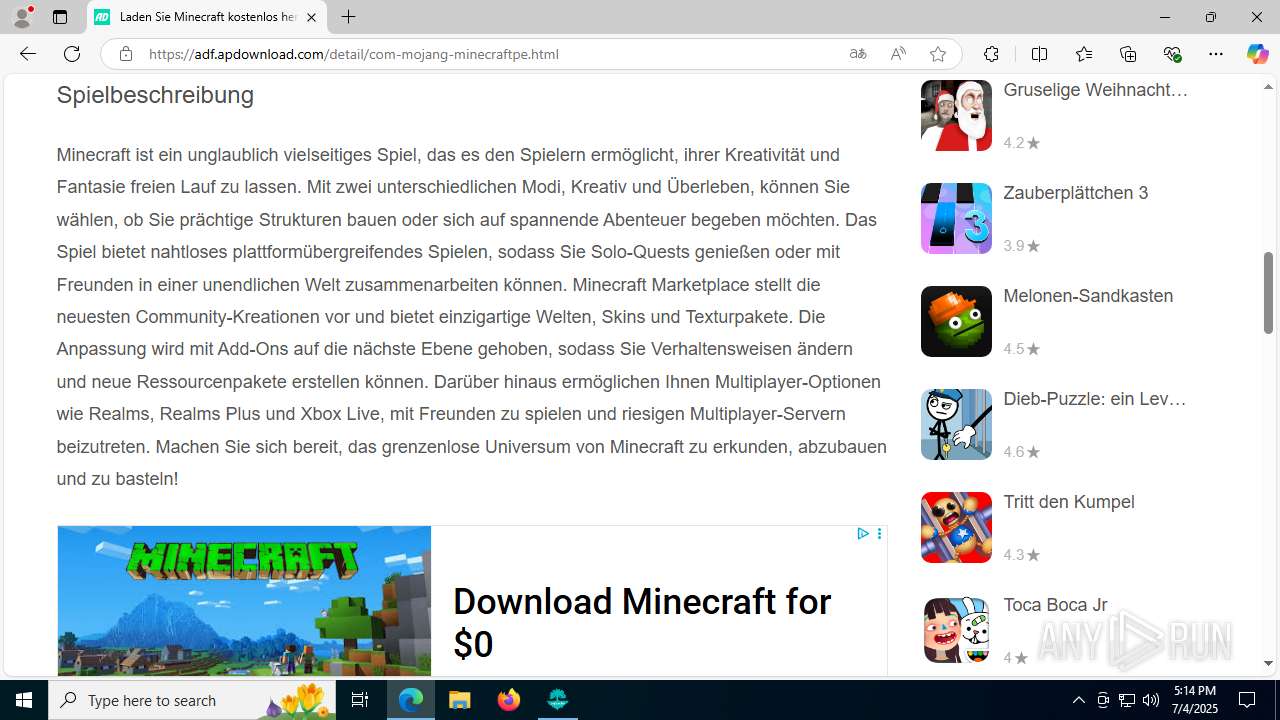Click the 4.6 rating under Dieb-Puzzle

(x=1021, y=452)
